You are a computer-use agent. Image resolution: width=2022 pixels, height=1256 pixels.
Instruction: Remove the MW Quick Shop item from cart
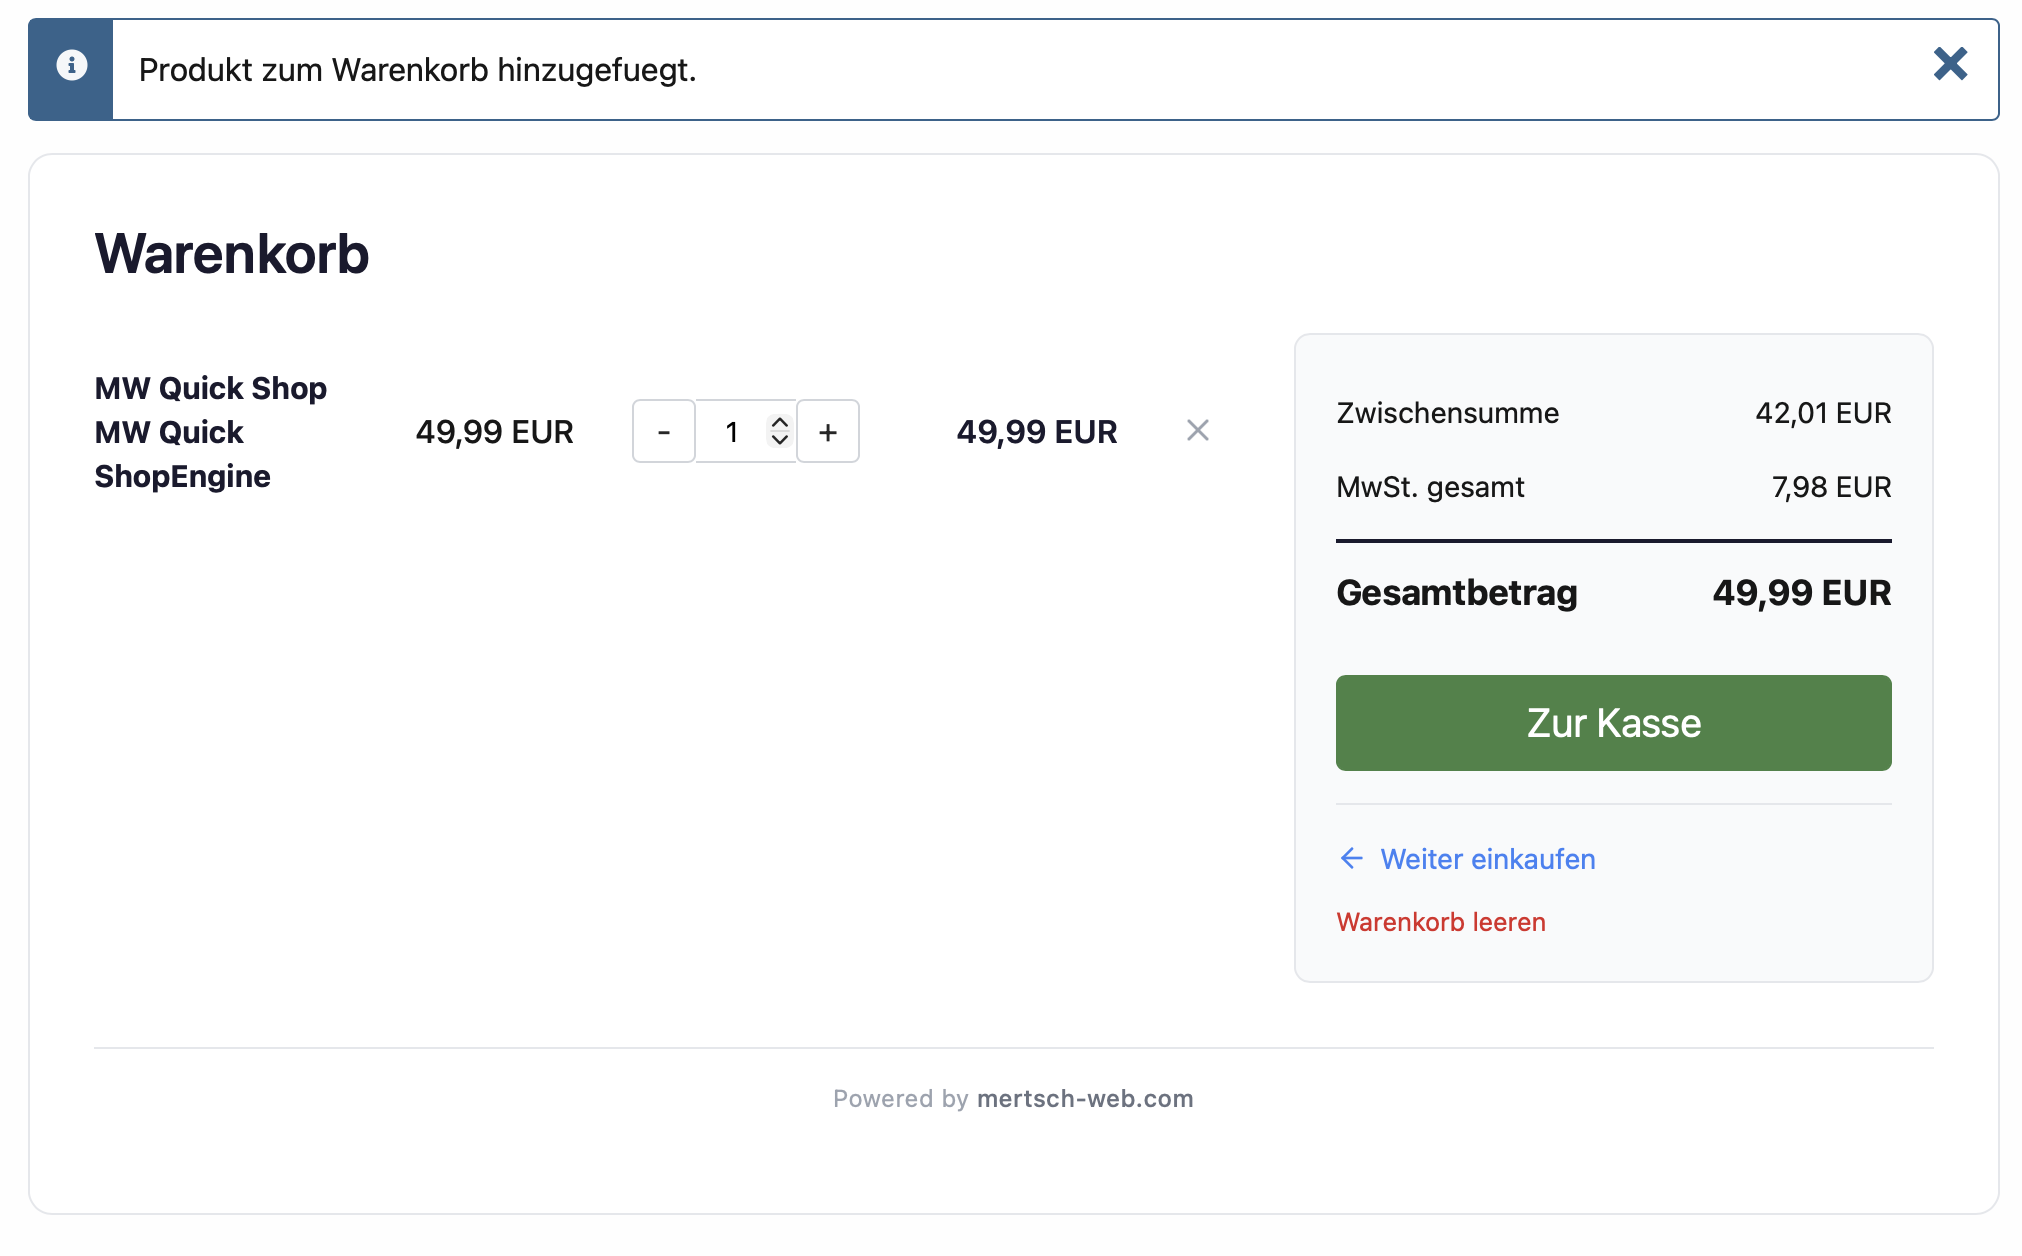(1197, 431)
